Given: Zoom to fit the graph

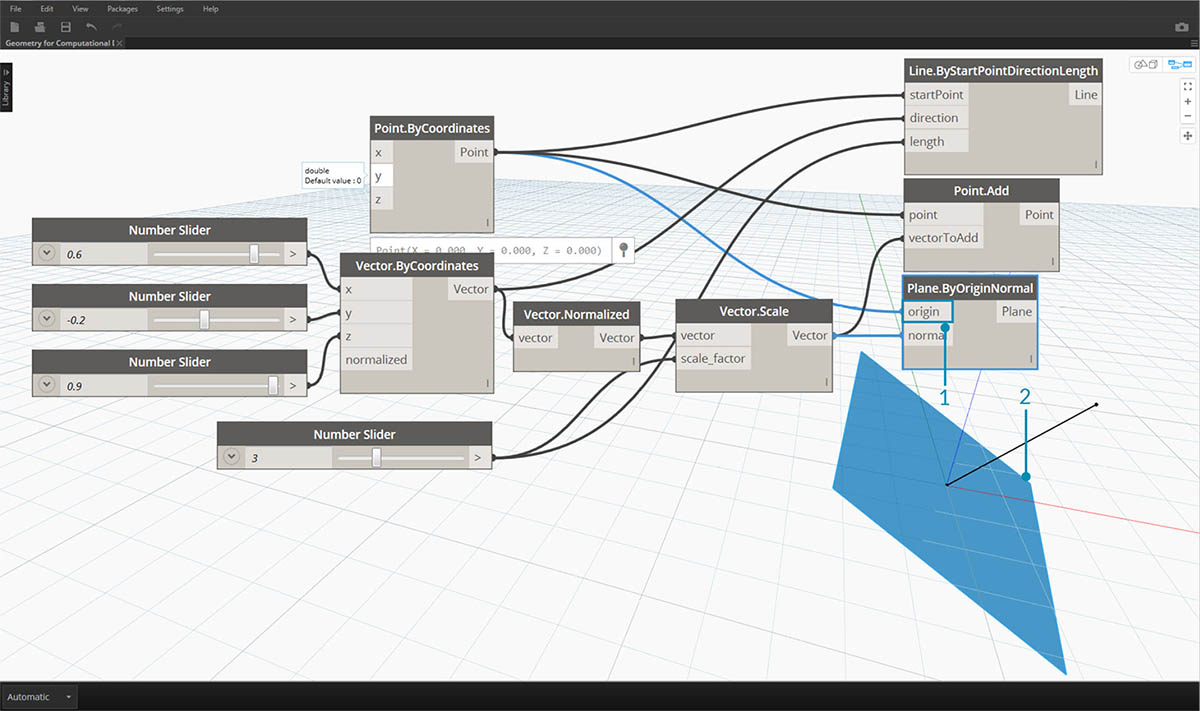Looking at the screenshot, I should click(x=1188, y=86).
